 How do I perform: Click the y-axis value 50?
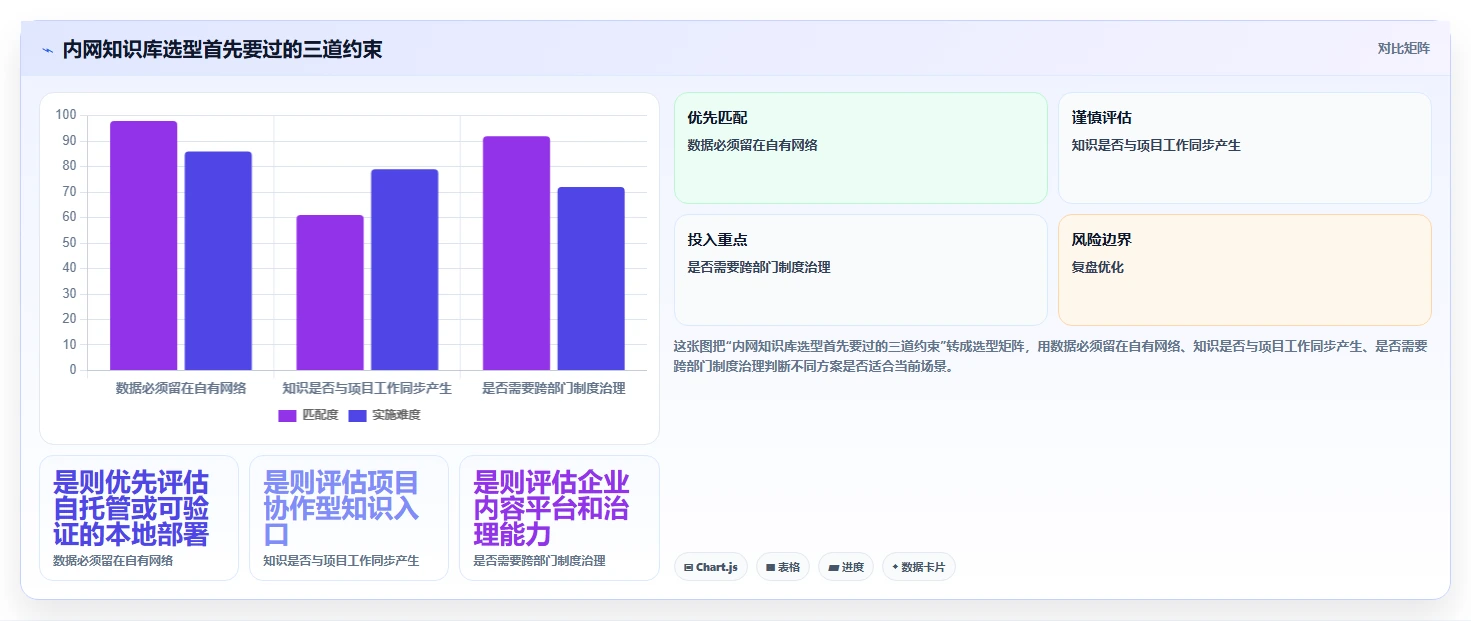point(69,242)
